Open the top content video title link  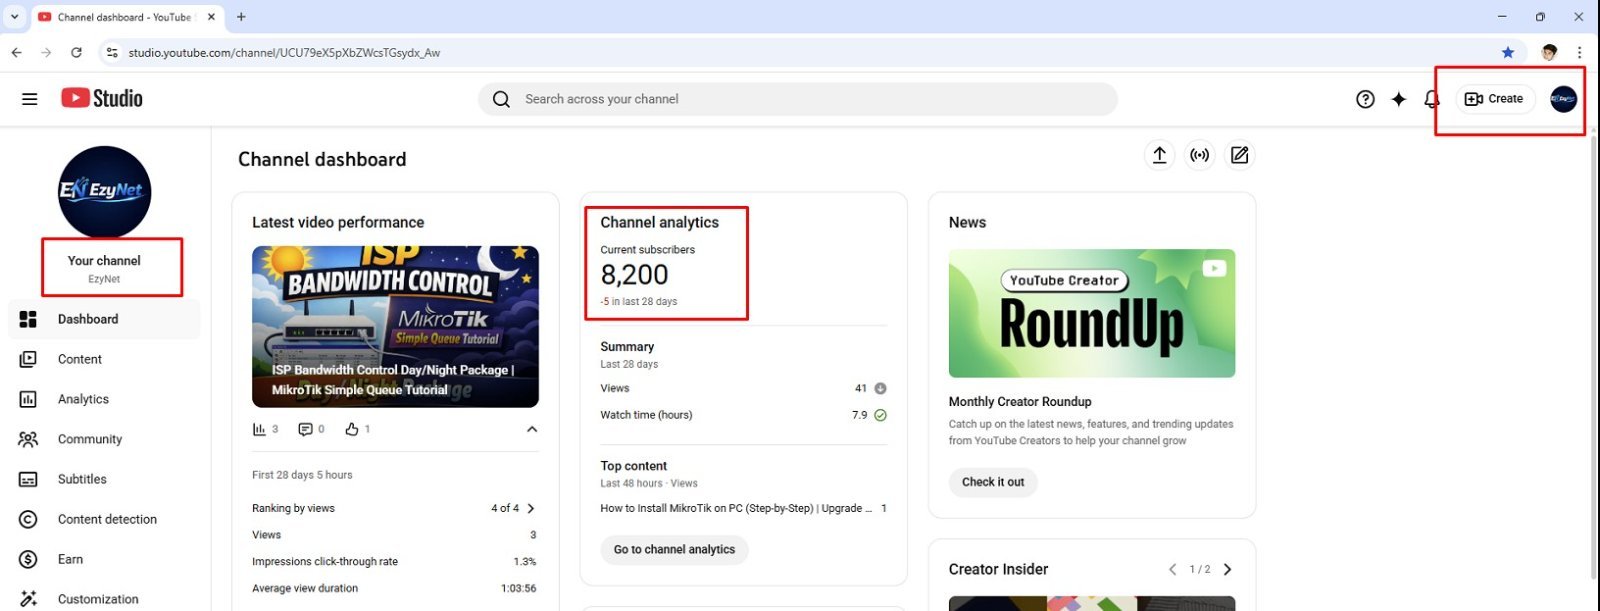(736, 508)
